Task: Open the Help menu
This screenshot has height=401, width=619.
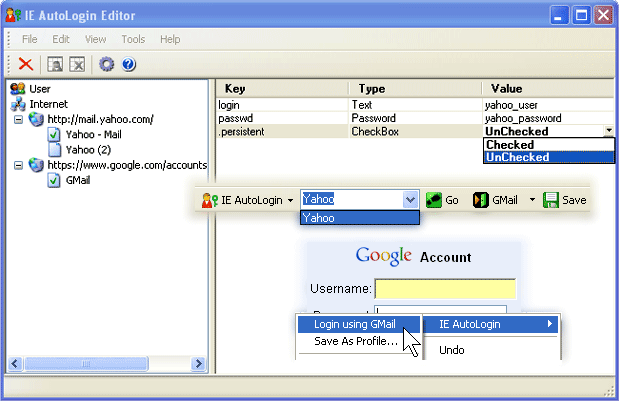Action: 170,39
